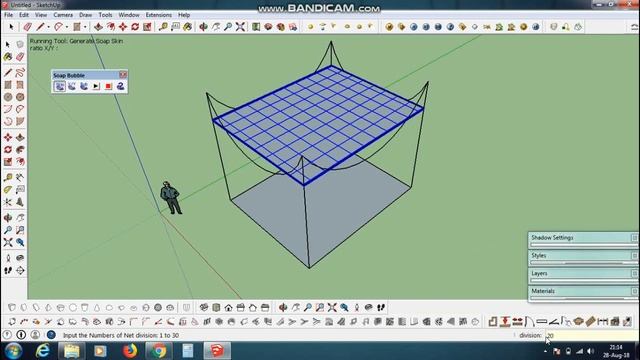Screen dimensions: 640x360
Task: Open the Edit menu
Action: point(24,15)
